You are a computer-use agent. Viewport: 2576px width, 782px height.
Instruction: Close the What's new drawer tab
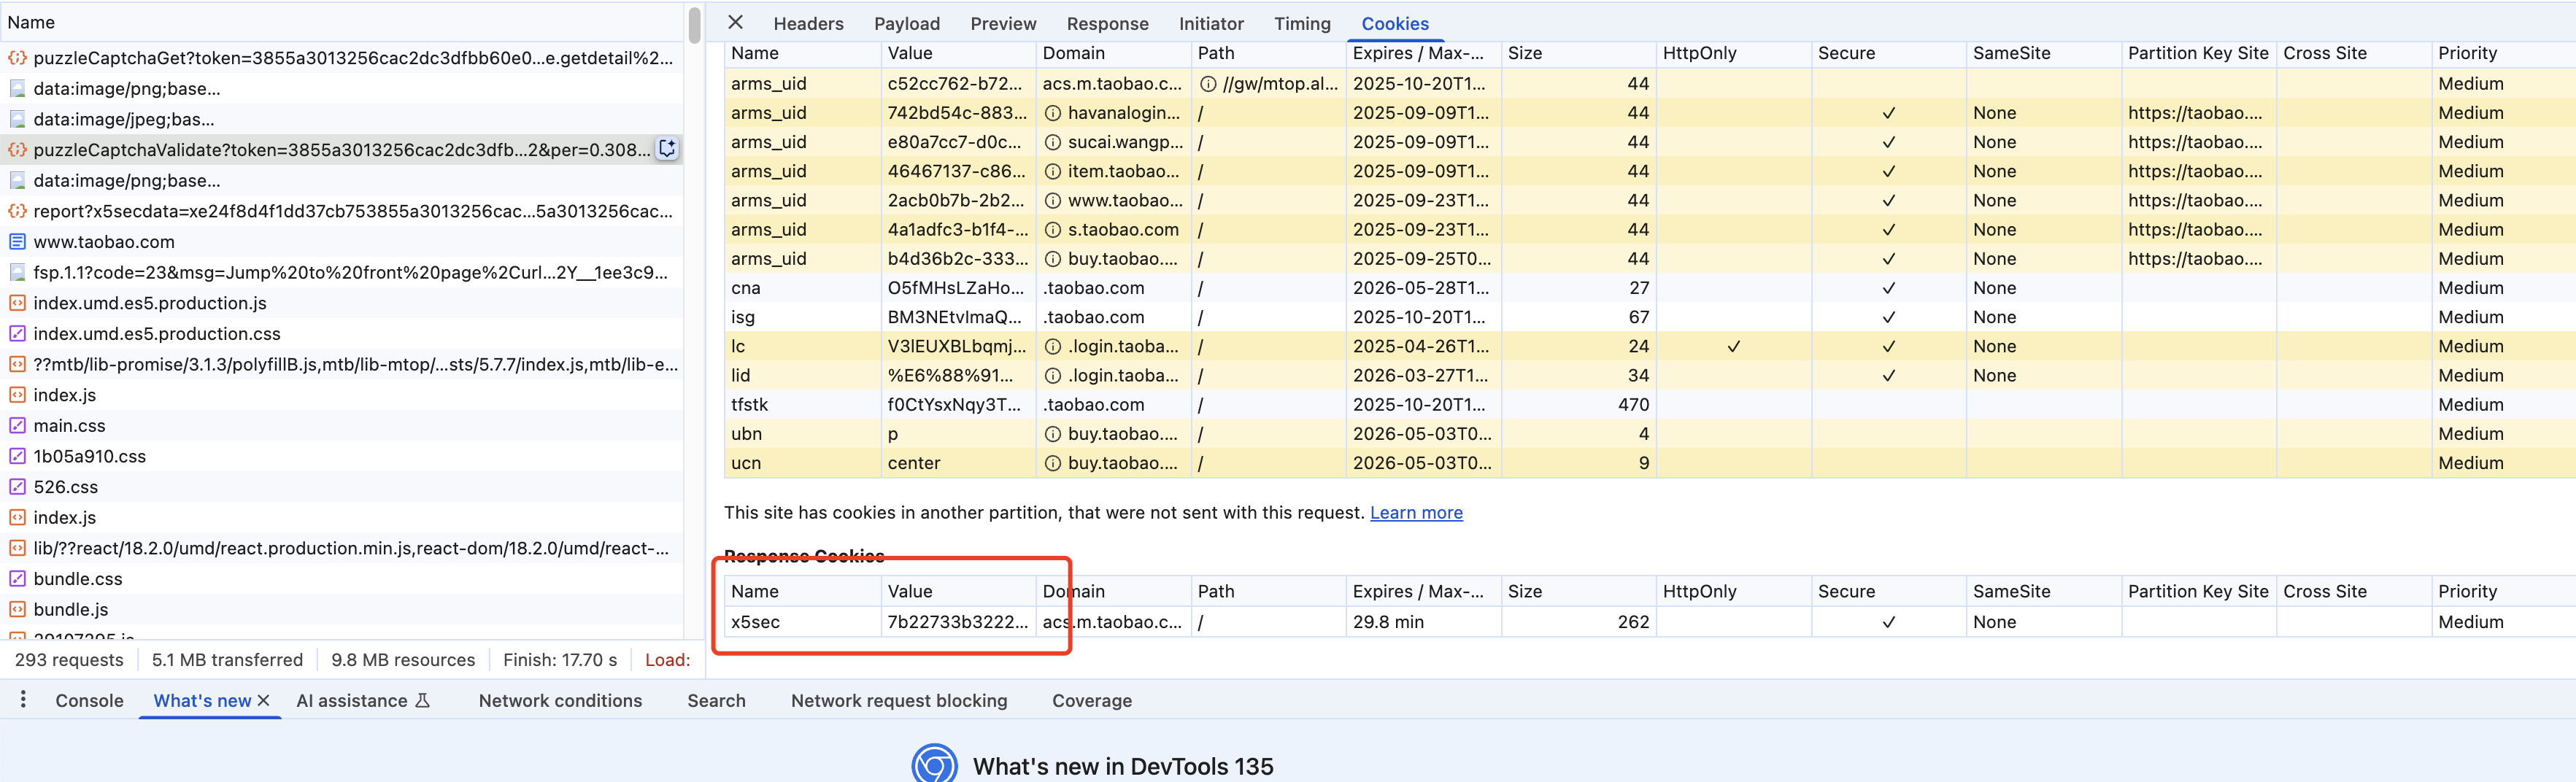(264, 700)
